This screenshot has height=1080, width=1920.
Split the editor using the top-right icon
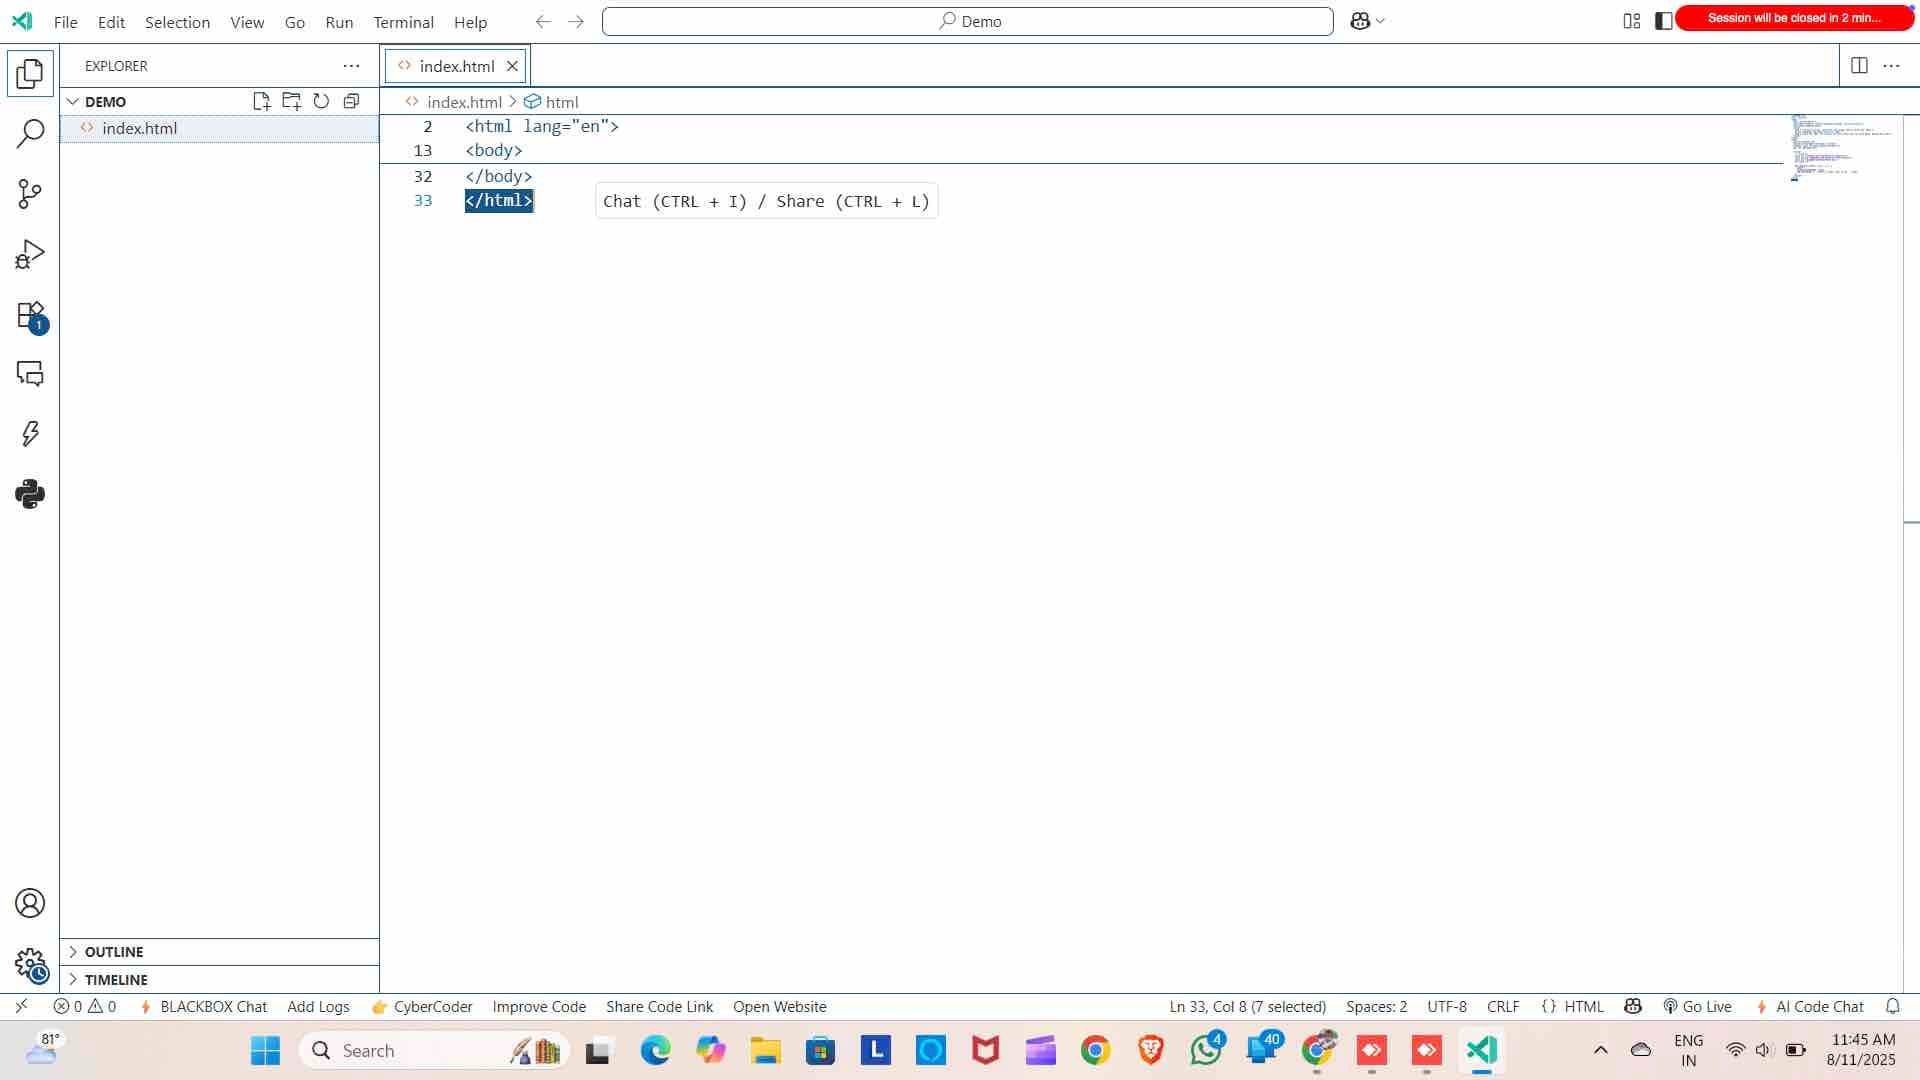[1860, 65]
